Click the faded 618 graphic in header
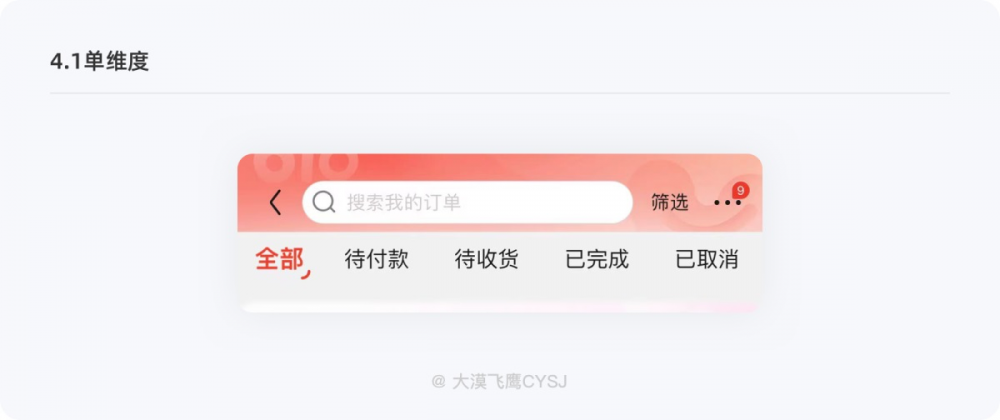The width and height of the screenshot is (1000, 420). [302, 166]
